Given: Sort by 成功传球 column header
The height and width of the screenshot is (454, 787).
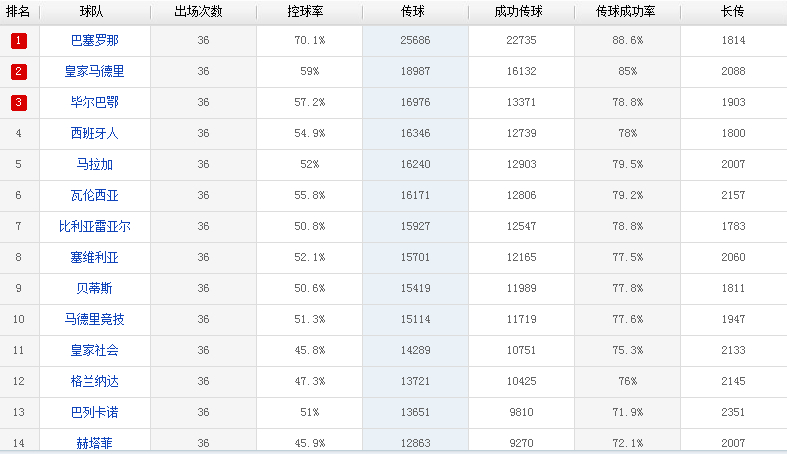Looking at the screenshot, I should 518,12.
